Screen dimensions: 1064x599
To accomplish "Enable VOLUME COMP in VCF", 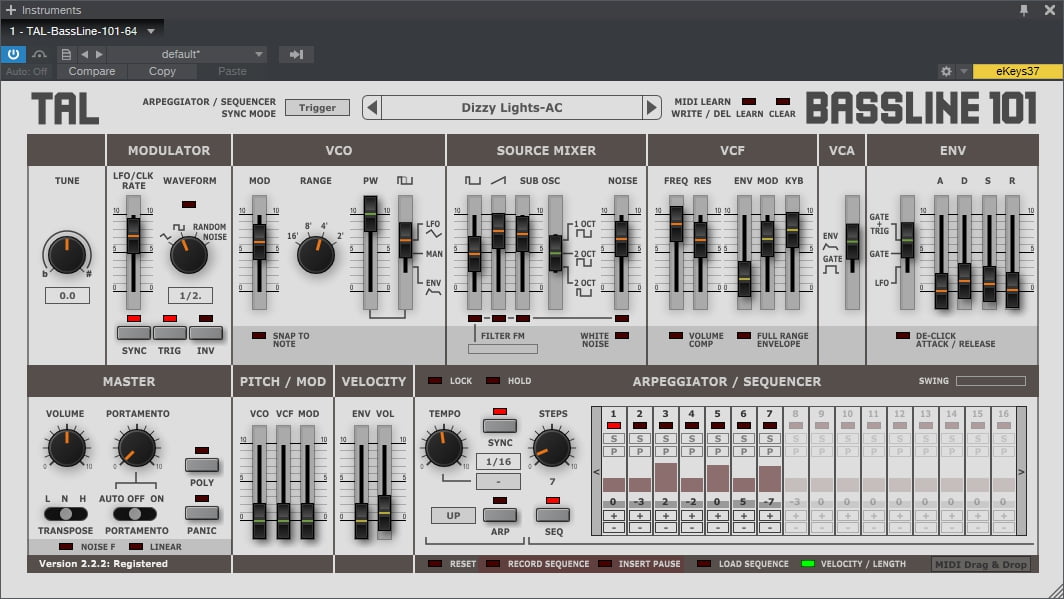I will tap(675, 336).
